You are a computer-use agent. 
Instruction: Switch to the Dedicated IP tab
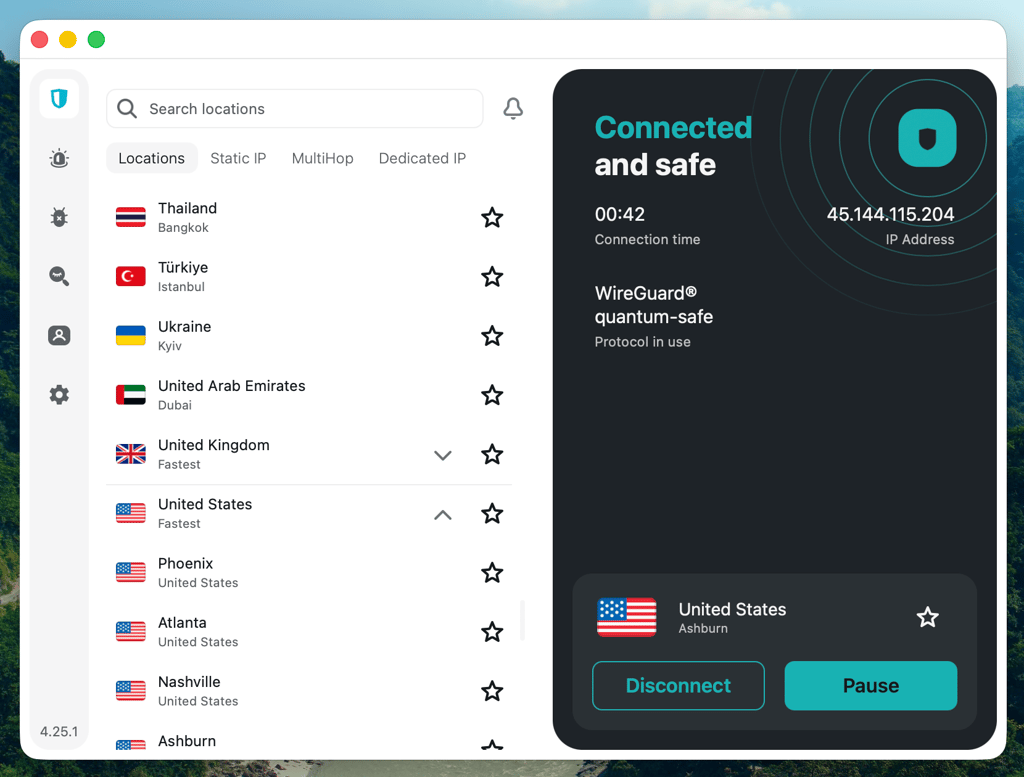(x=423, y=158)
